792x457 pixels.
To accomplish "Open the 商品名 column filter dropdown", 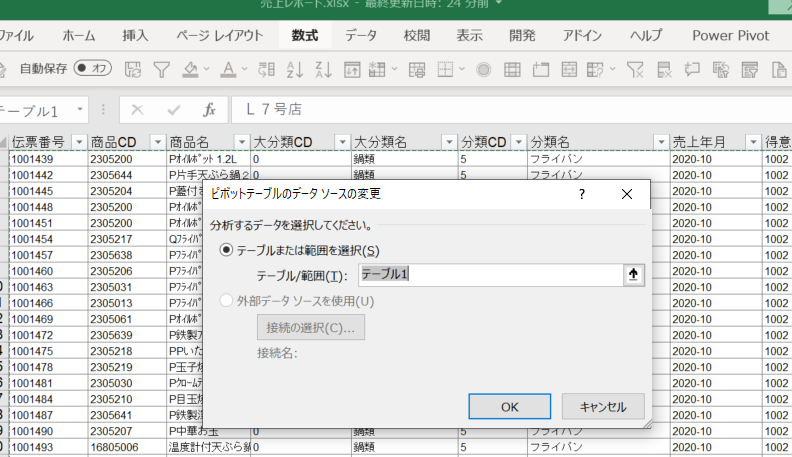I will (241, 142).
